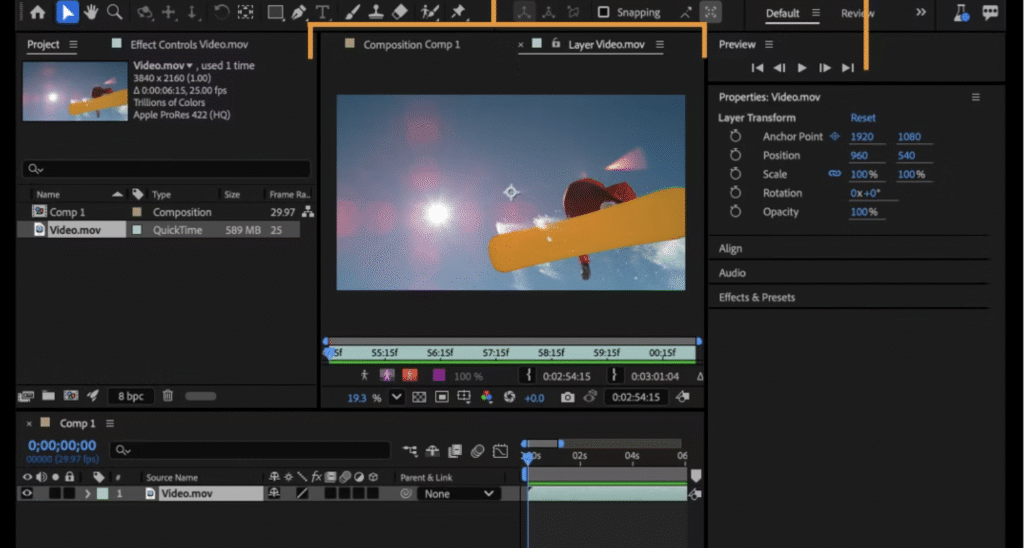Click the purple color swatch in viewer
This screenshot has width=1024, height=548.
click(439, 375)
